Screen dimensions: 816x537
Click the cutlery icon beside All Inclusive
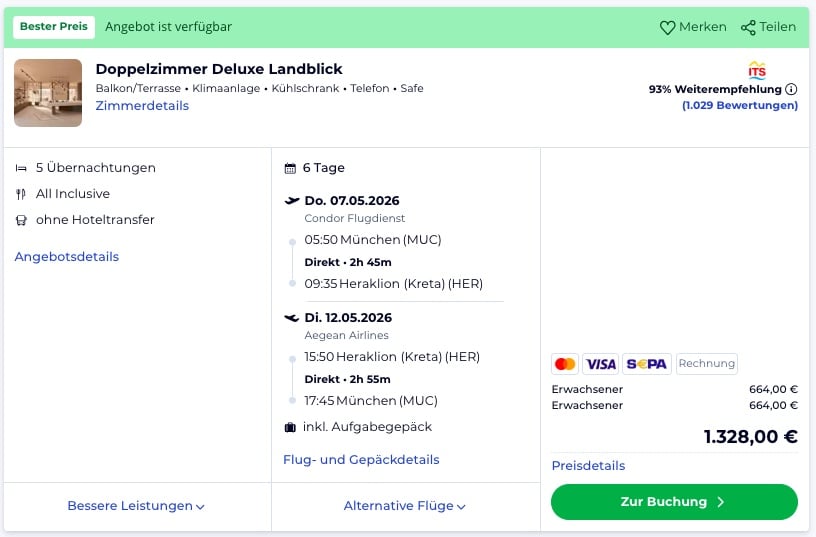(x=21, y=194)
